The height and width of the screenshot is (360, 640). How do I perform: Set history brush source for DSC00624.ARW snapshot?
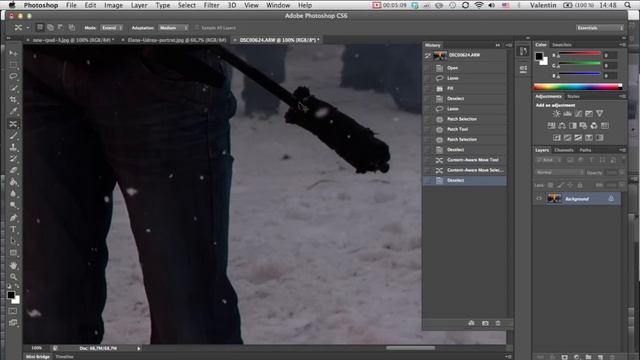(427, 55)
